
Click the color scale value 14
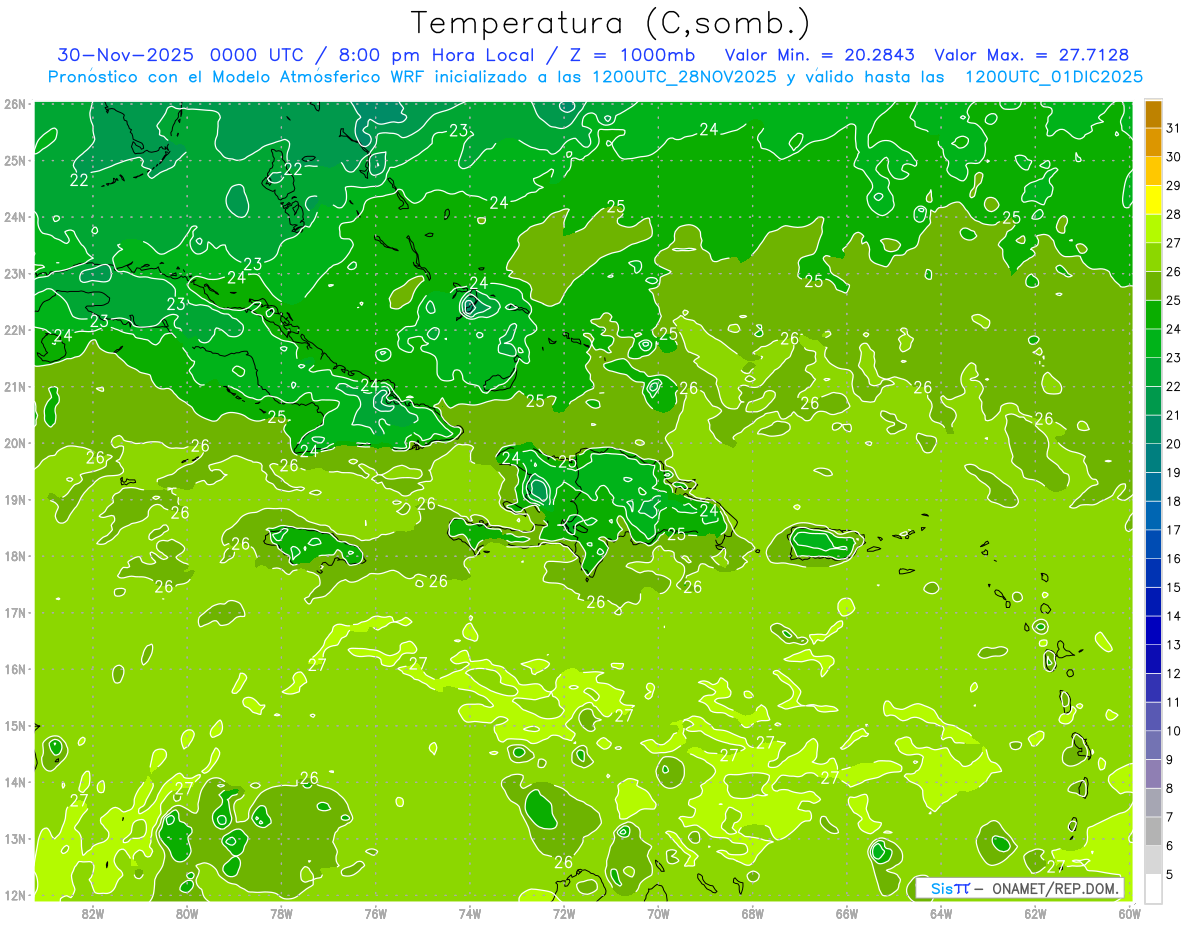click(1173, 616)
